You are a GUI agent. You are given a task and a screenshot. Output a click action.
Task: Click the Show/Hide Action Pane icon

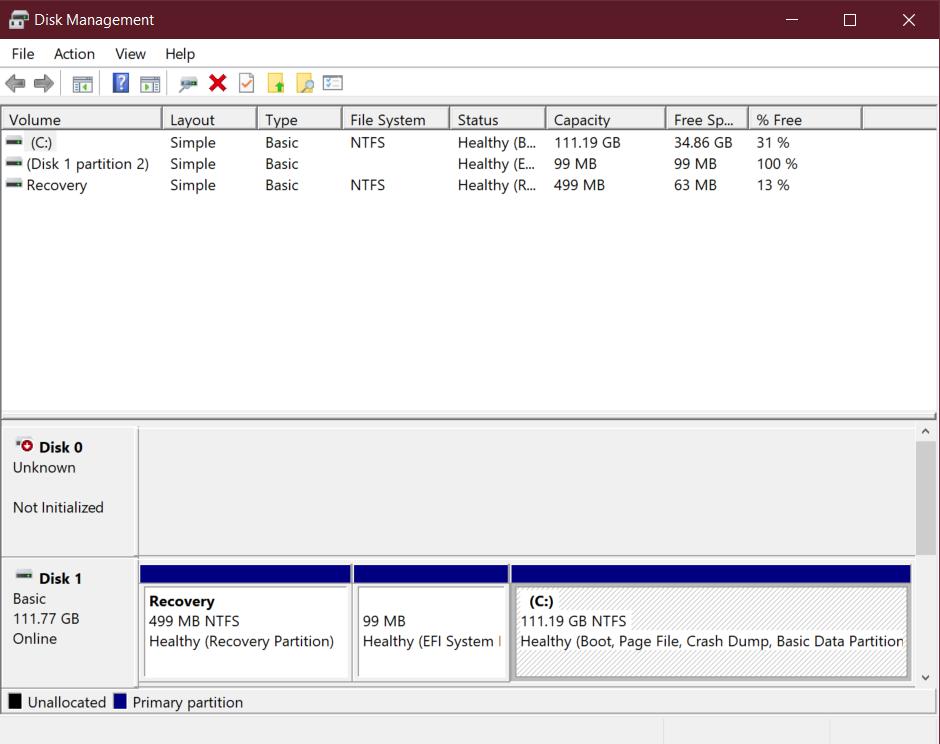click(150, 84)
